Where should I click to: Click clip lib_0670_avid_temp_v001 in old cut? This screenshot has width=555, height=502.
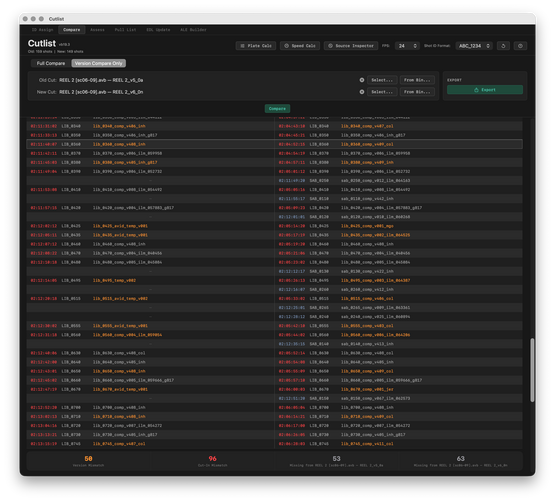120,389
